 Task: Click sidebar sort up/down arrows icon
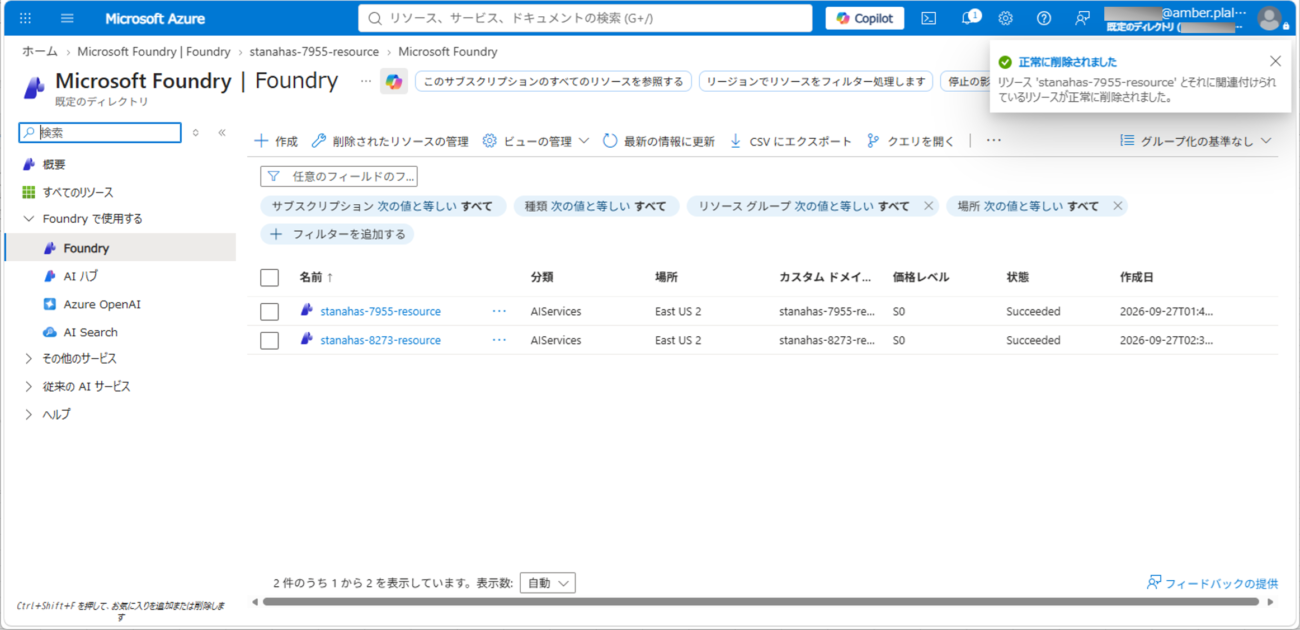coord(195,132)
